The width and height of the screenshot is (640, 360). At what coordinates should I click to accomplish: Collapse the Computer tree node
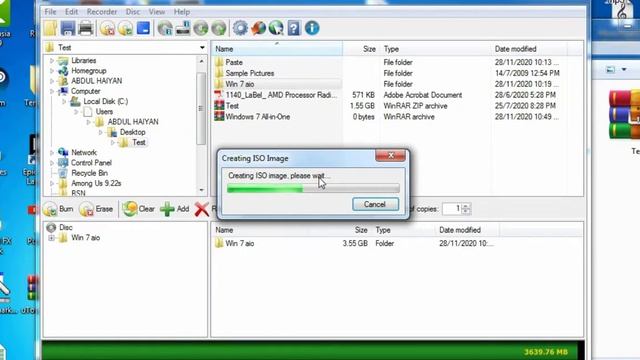[52, 91]
